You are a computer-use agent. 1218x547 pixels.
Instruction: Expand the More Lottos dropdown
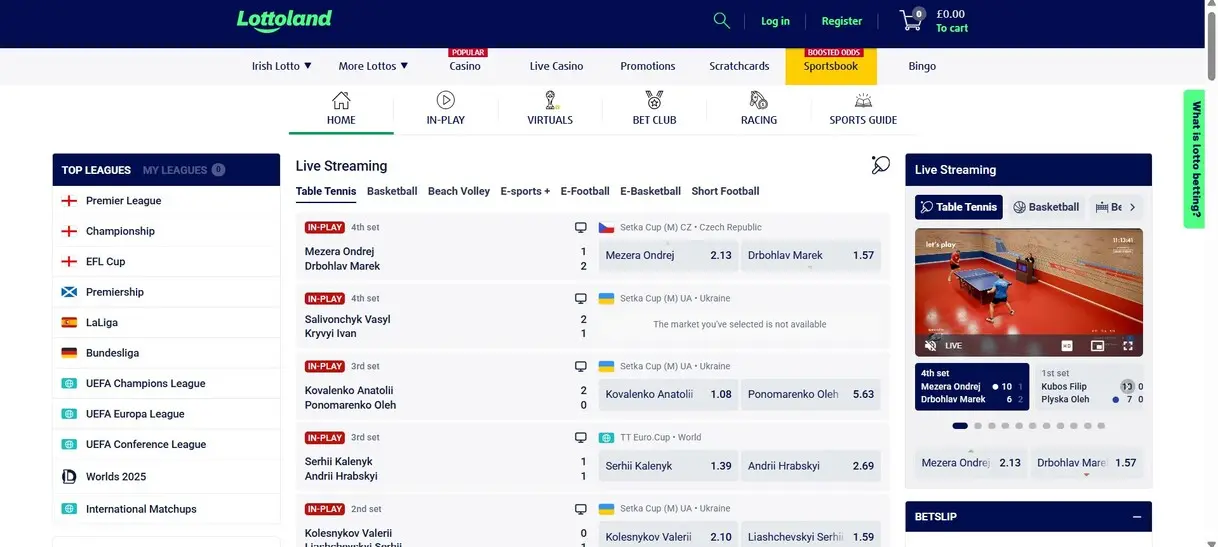(x=373, y=66)
